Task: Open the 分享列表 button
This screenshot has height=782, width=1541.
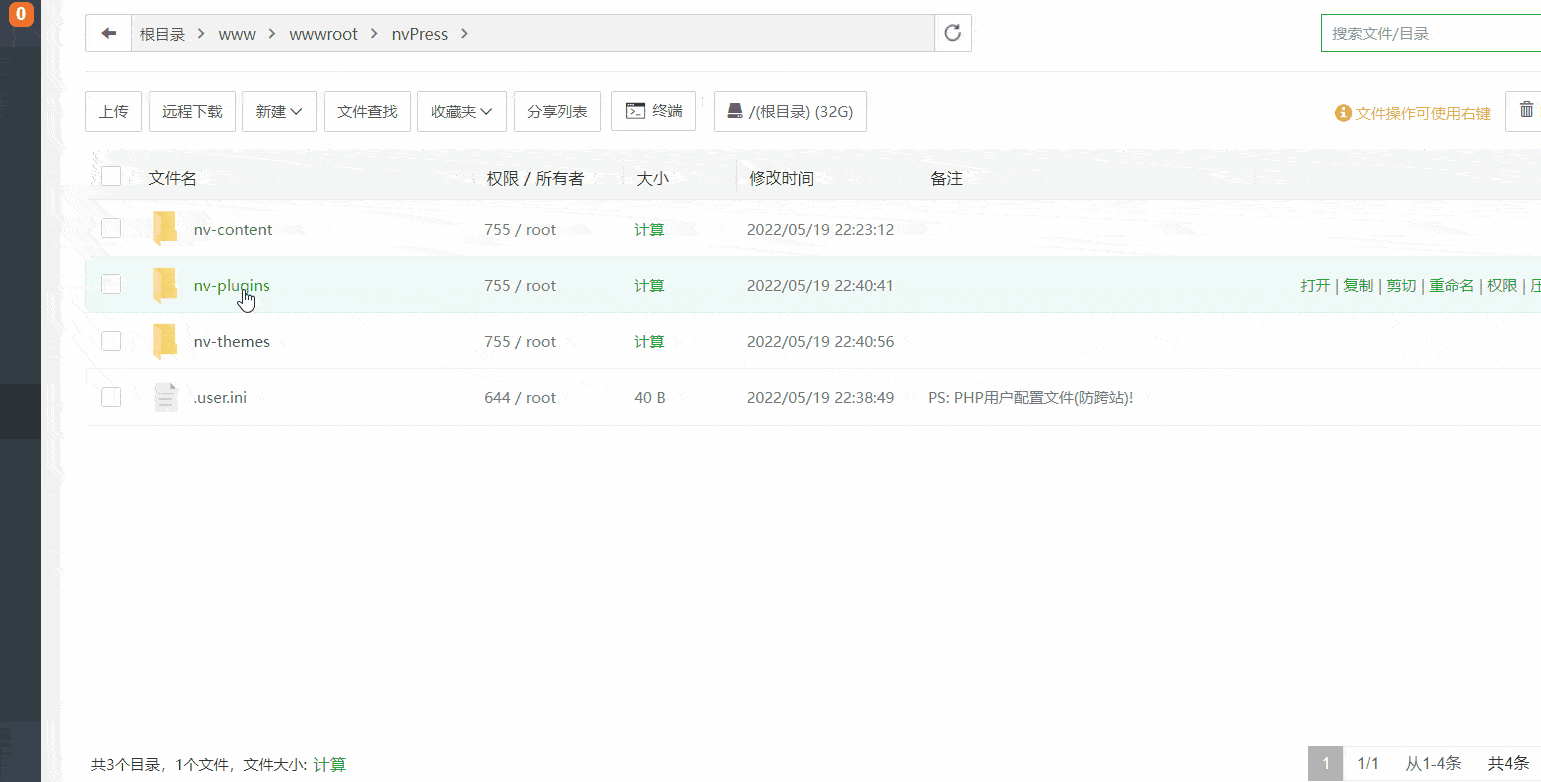Action: coord(557,111)
